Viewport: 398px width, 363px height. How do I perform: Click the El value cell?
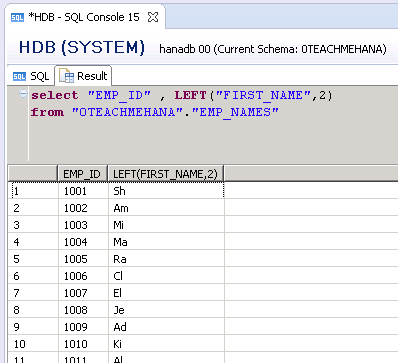click(166, 293)
